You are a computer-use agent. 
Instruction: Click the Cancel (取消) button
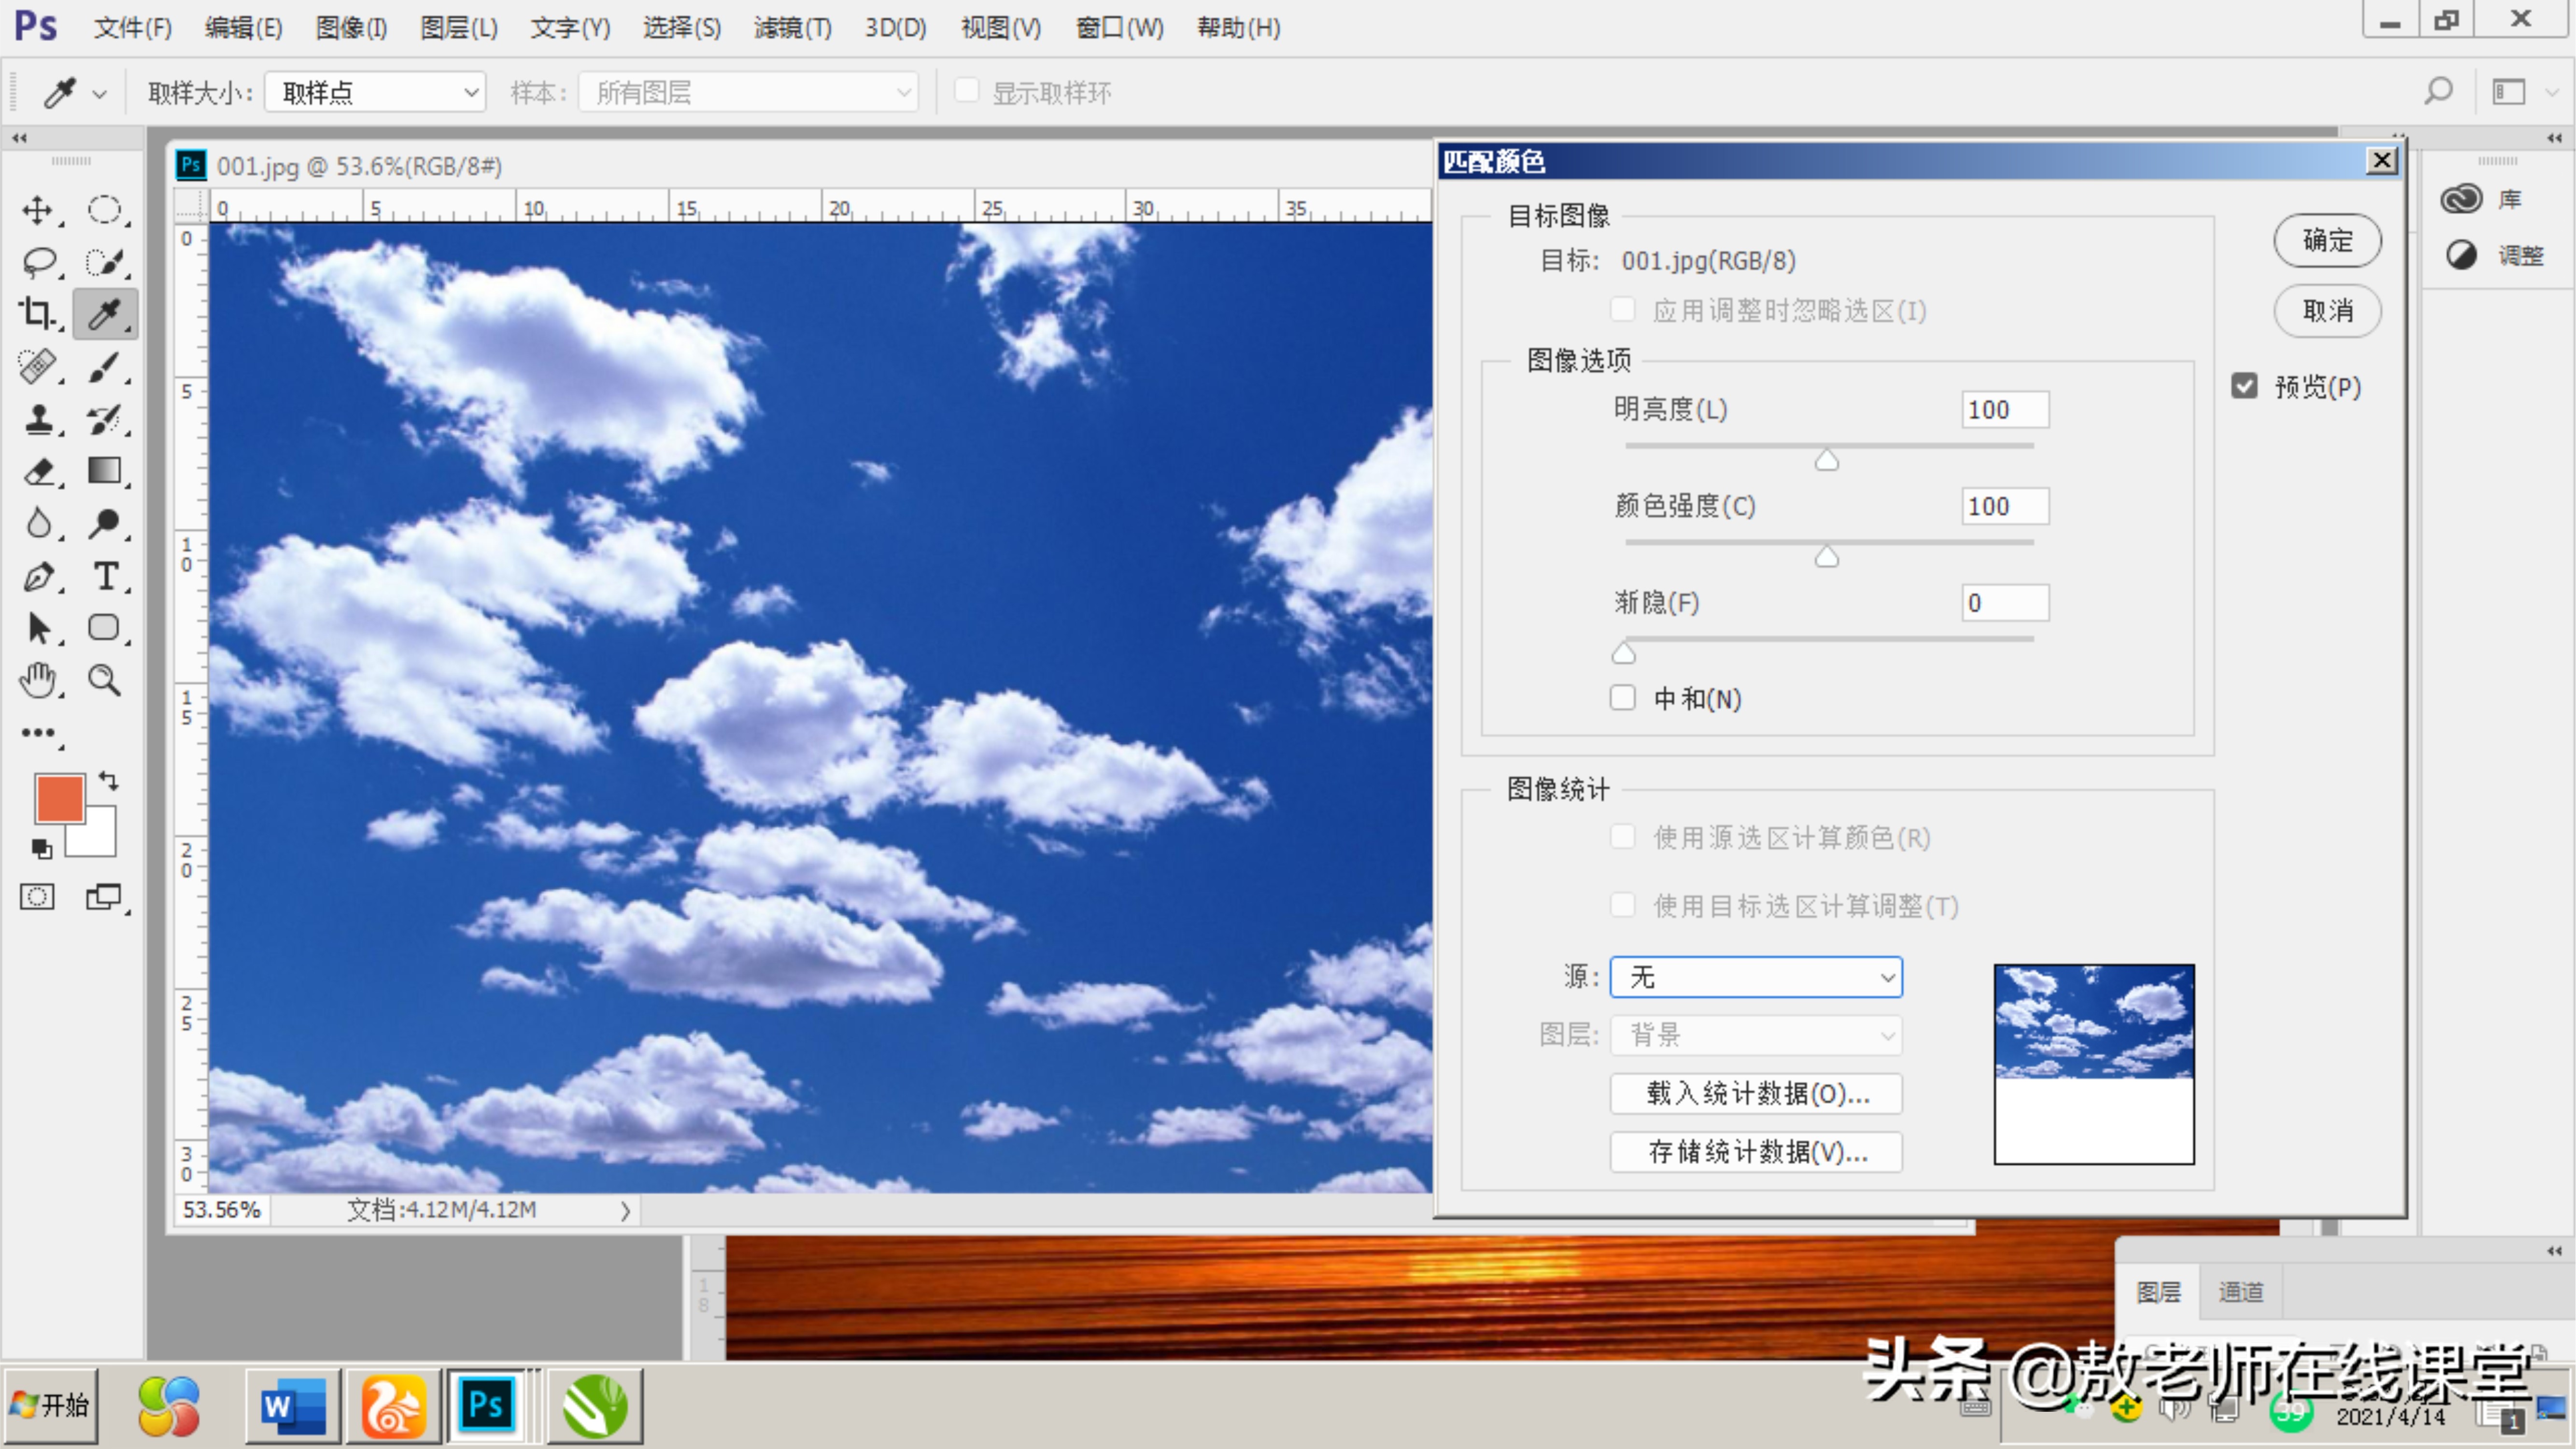[2327, 310]
